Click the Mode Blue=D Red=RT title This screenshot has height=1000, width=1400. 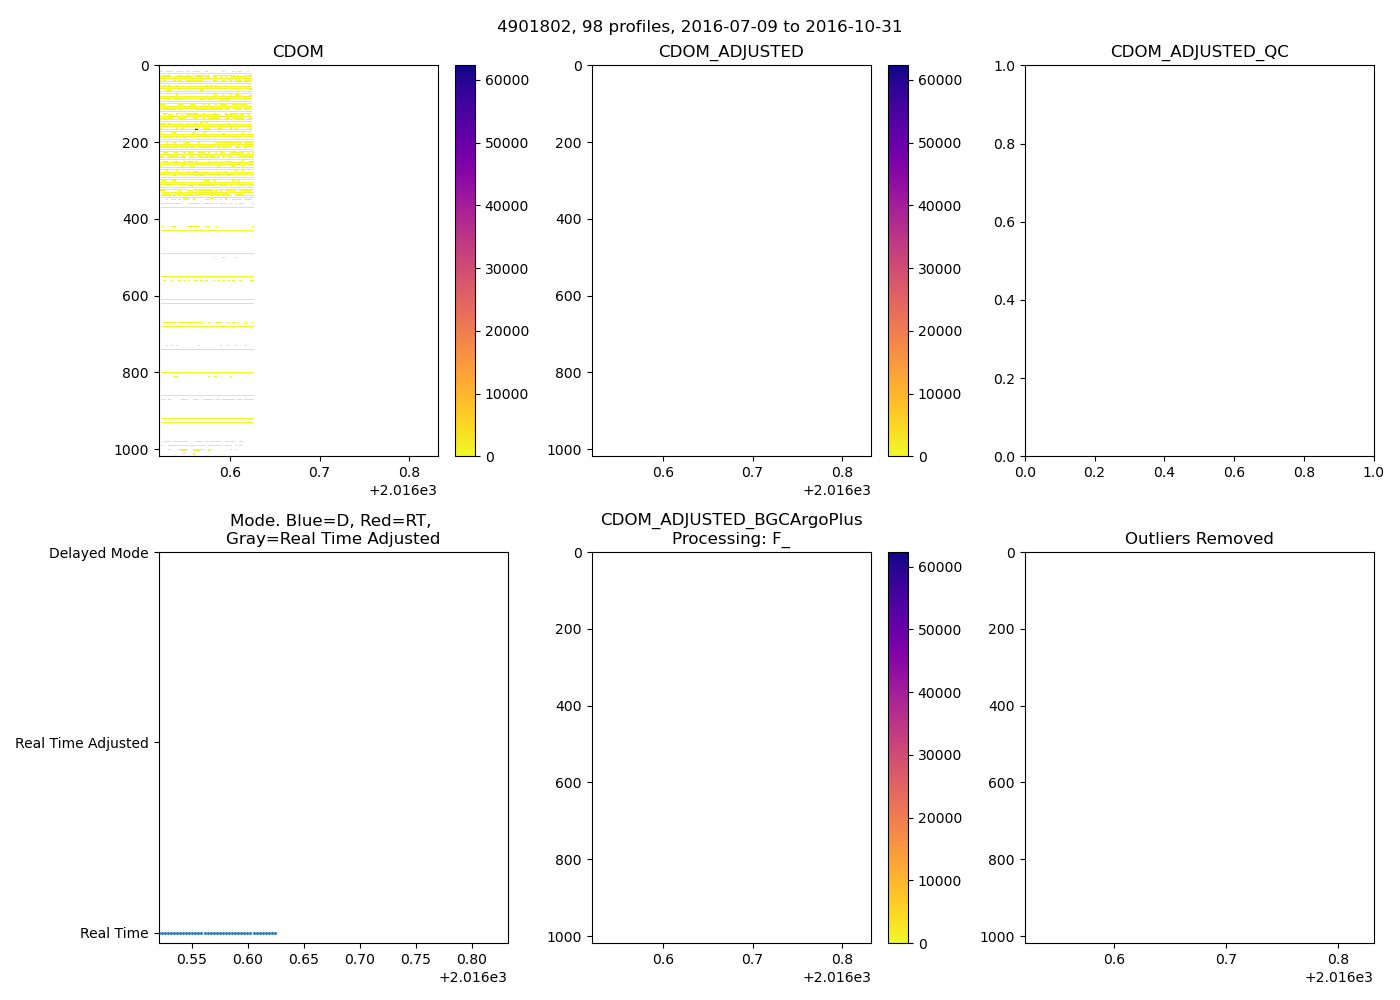[332, 529]
